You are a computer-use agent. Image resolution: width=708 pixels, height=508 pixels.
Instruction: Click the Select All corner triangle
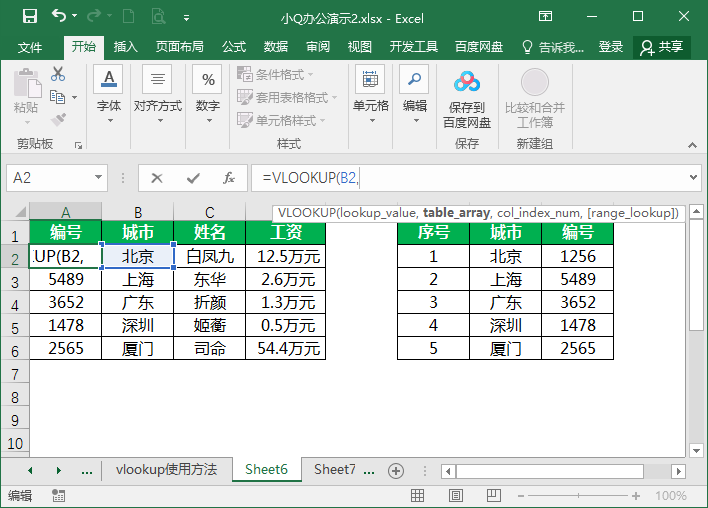pos(21,211)
